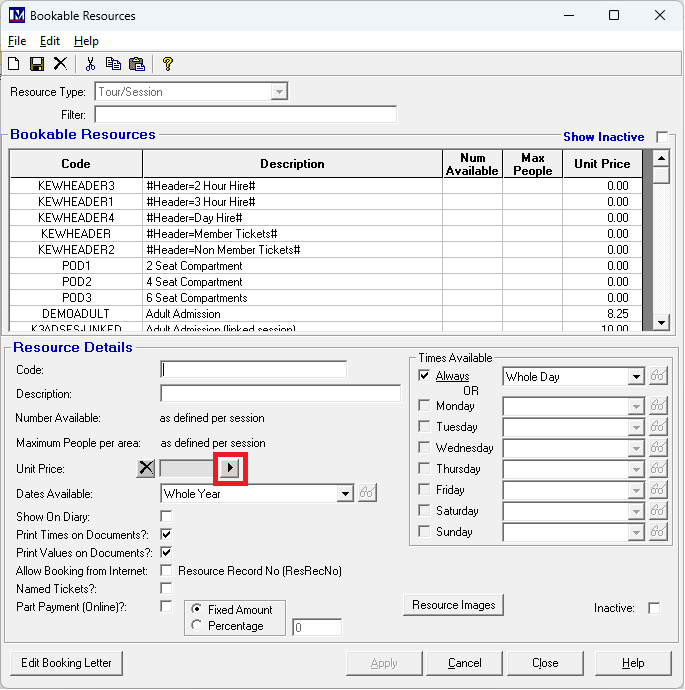Uncheck Print Values on Documents
This screenshot has width=685, height=690.
(x=166, y=552)
